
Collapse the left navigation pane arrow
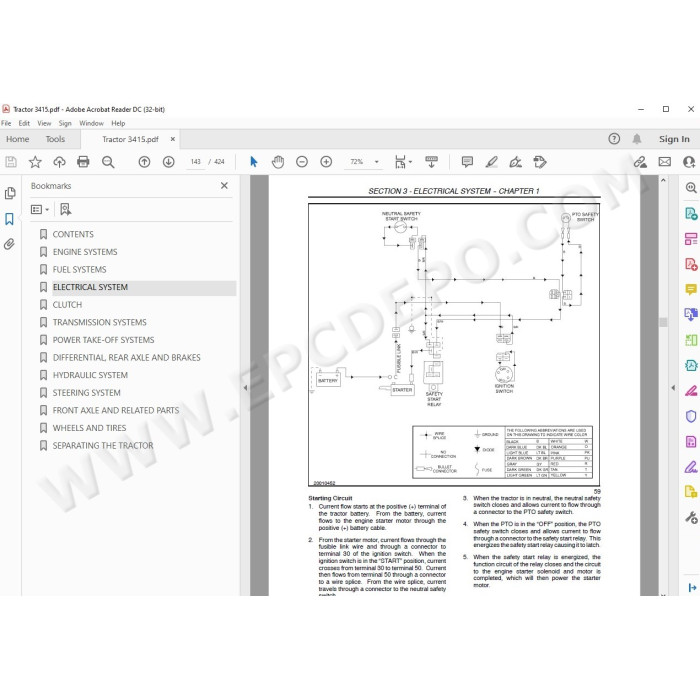(x=245, y=388)
